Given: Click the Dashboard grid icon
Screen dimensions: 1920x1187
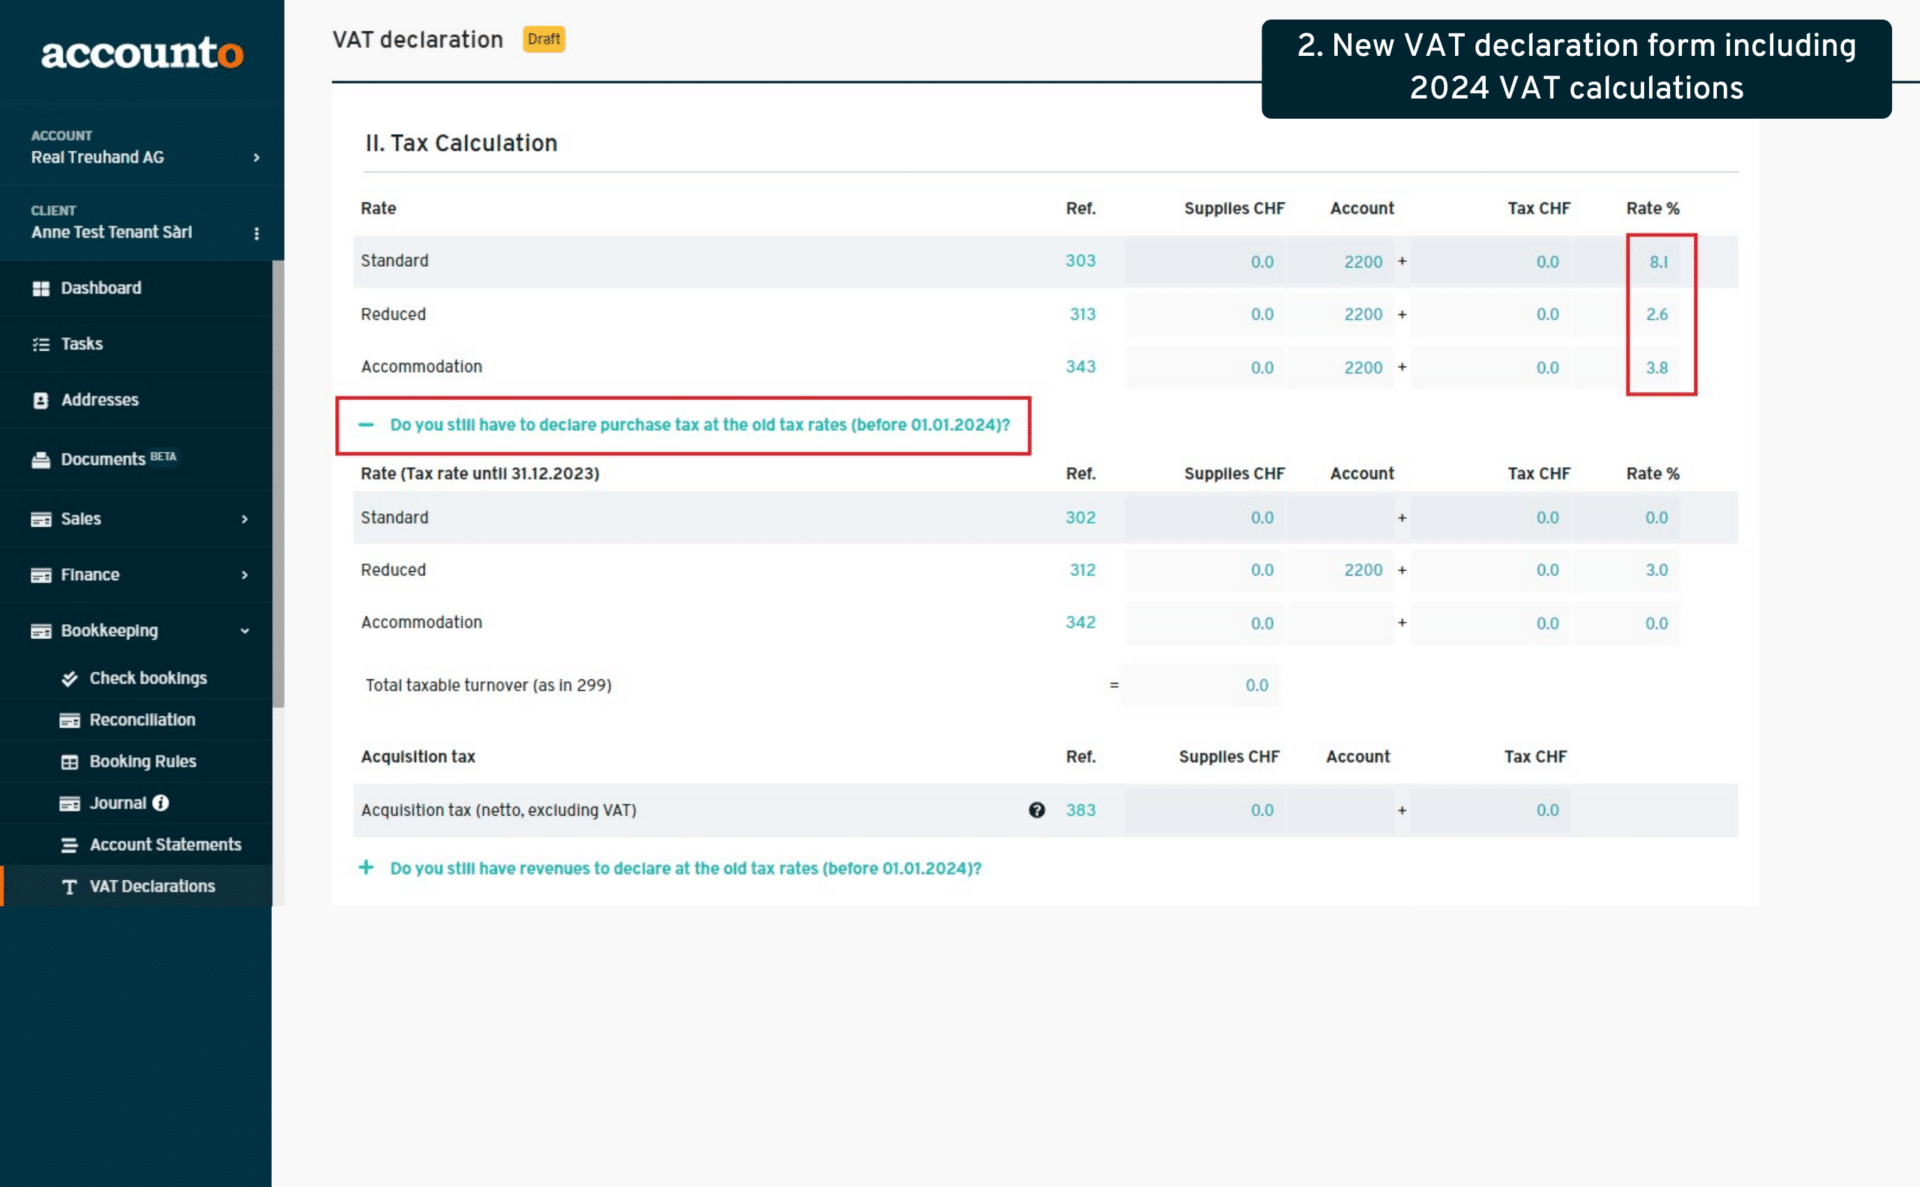Looking at the screenshot, I should tap(41, 289).
